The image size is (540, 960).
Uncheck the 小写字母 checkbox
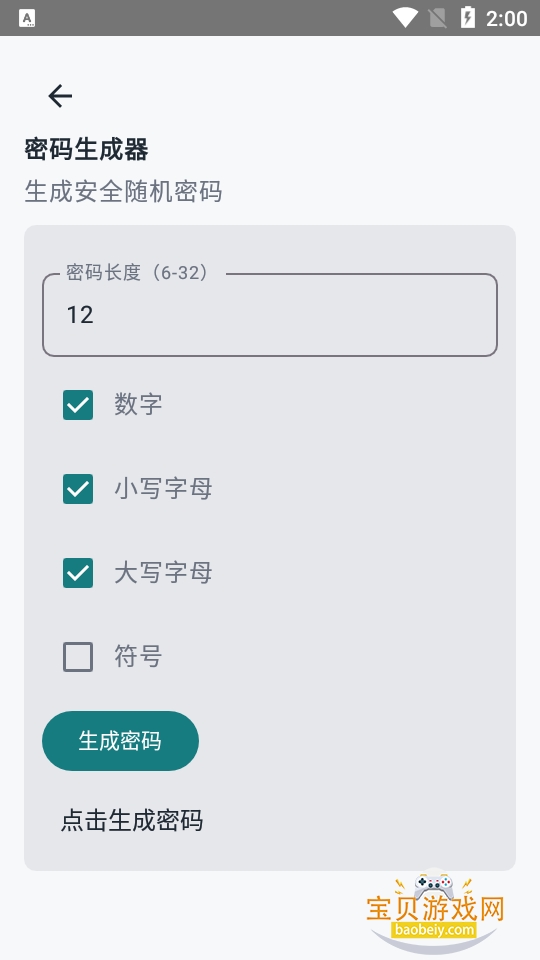tap(78, 489)
